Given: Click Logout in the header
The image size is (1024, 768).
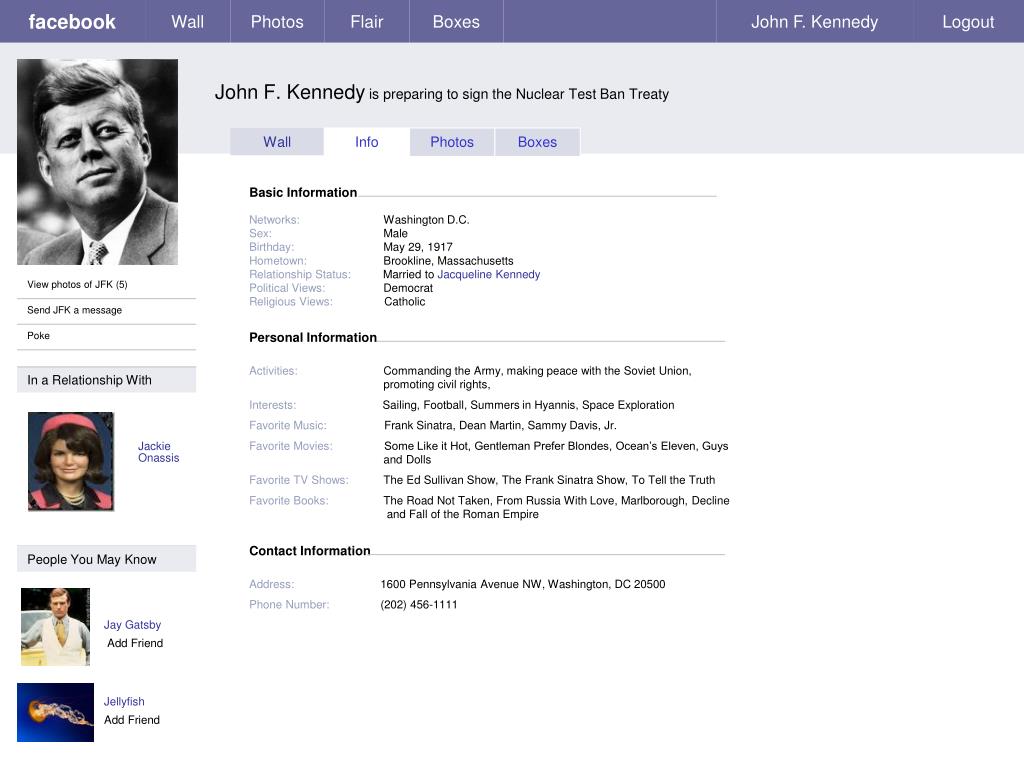Looking at the screenshot, I should [968, 22].
